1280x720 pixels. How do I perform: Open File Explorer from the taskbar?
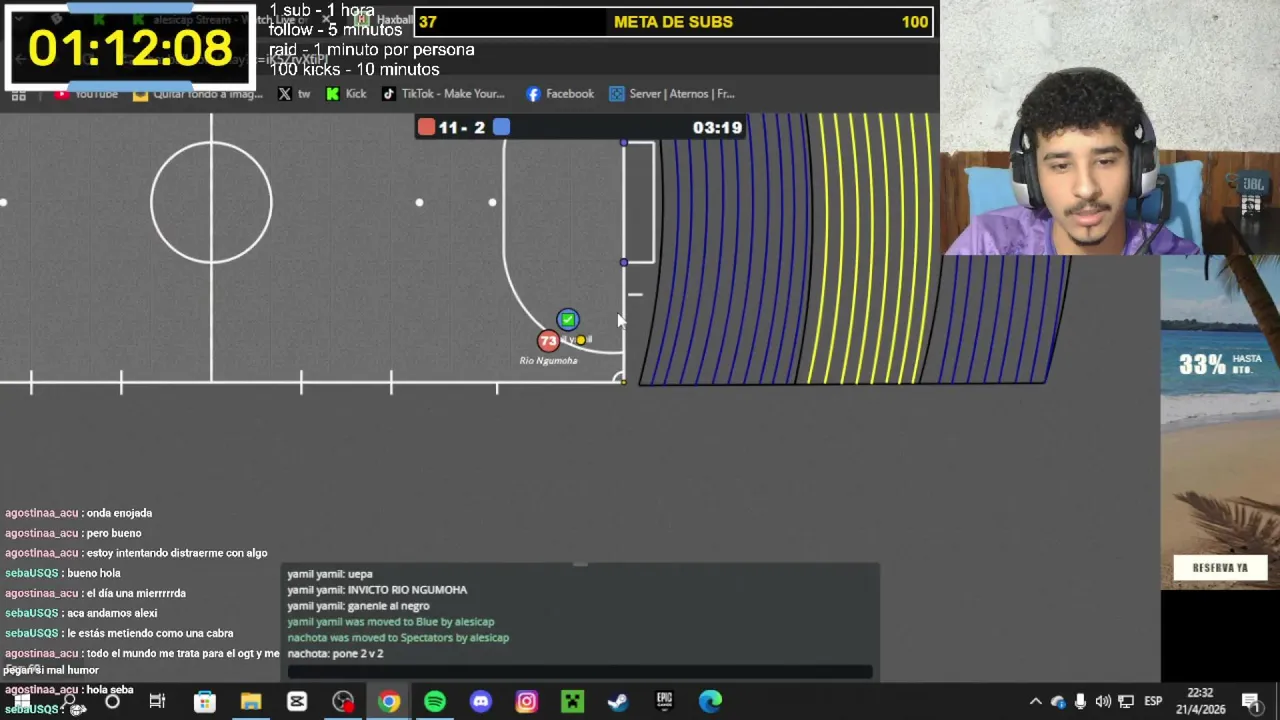[x=250, y=702]
